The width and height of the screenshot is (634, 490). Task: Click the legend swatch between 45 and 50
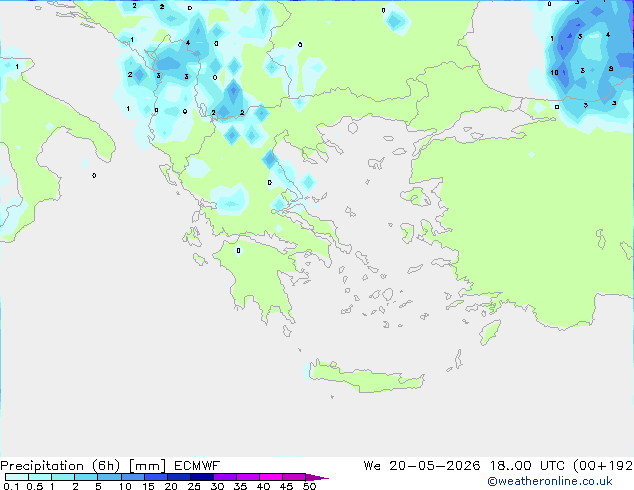point(294,477)
